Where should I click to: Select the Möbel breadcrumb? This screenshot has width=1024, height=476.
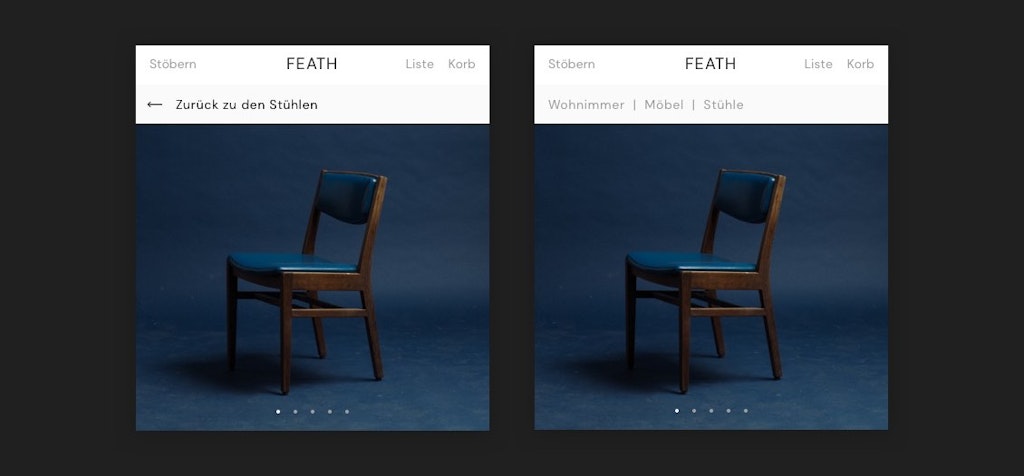664,104
